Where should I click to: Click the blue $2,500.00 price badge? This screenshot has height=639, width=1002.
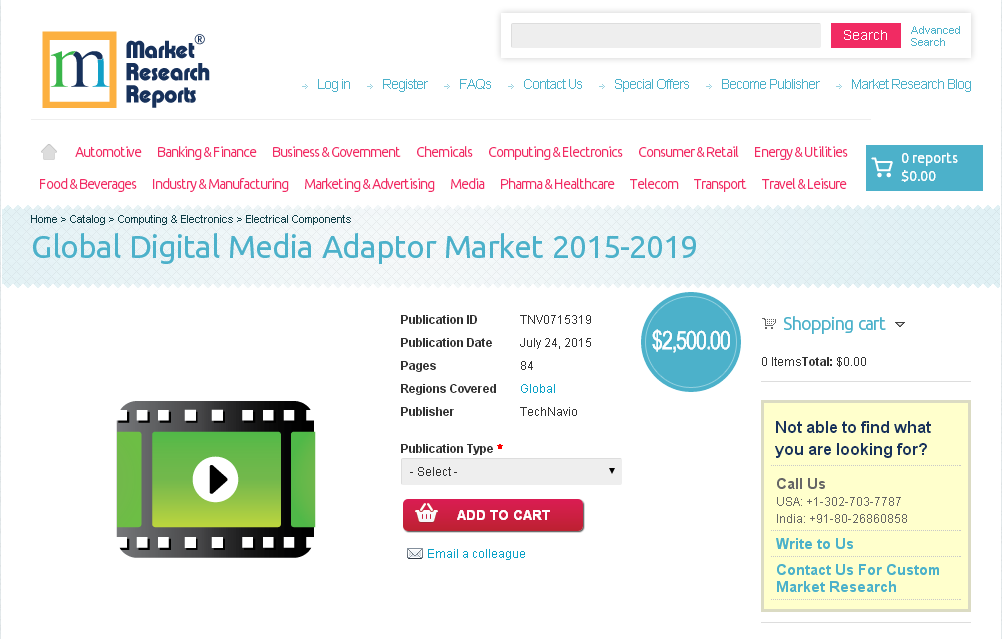[x=690, y=341]
